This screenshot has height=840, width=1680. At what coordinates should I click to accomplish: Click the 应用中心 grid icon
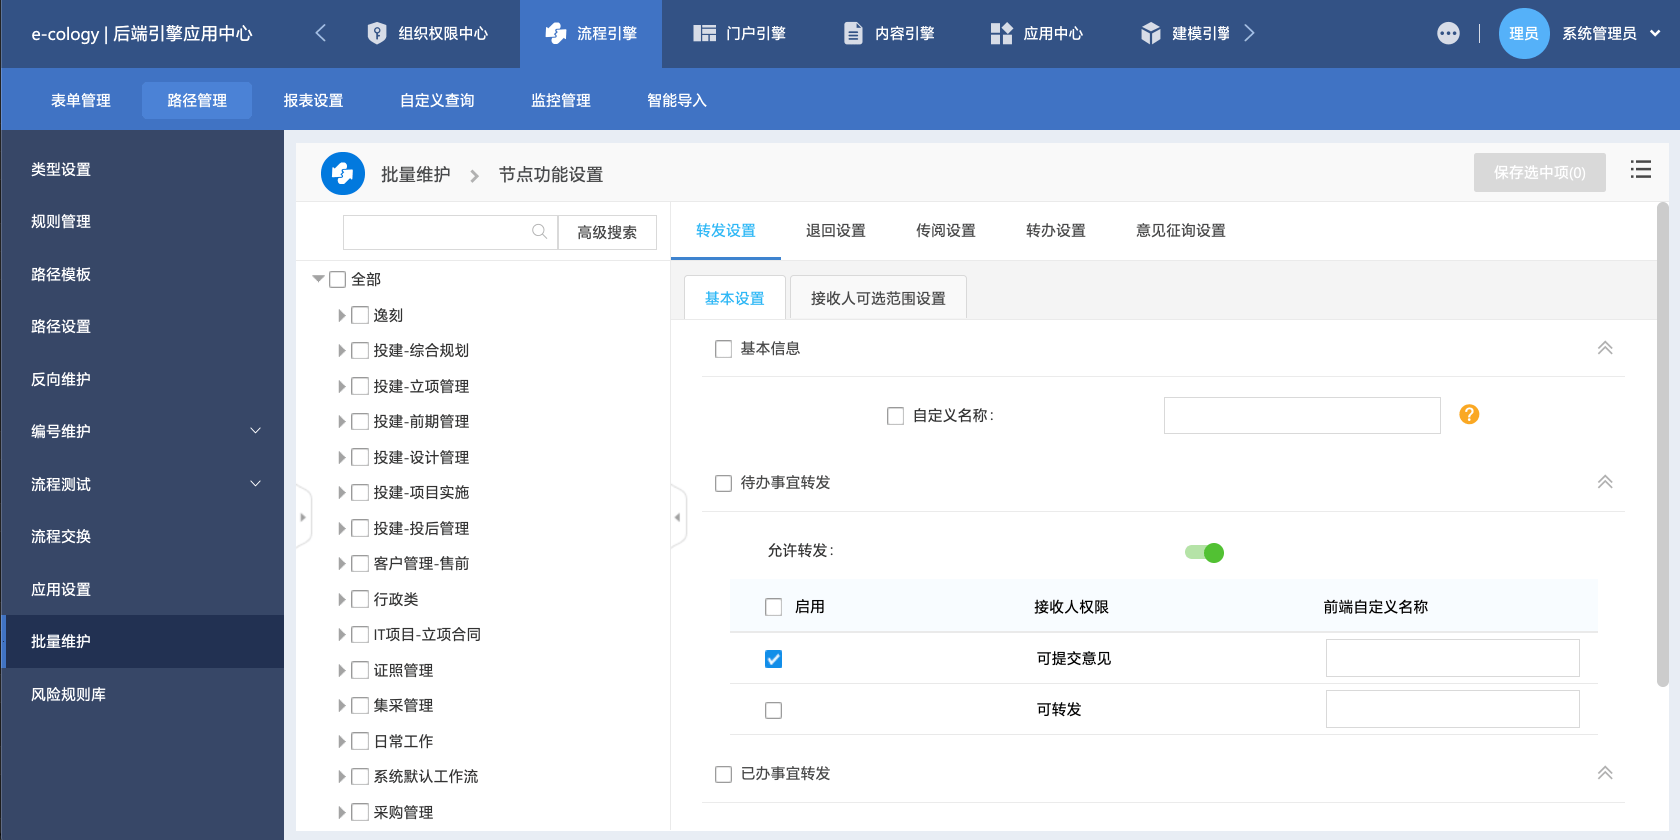click(1001, 33)
